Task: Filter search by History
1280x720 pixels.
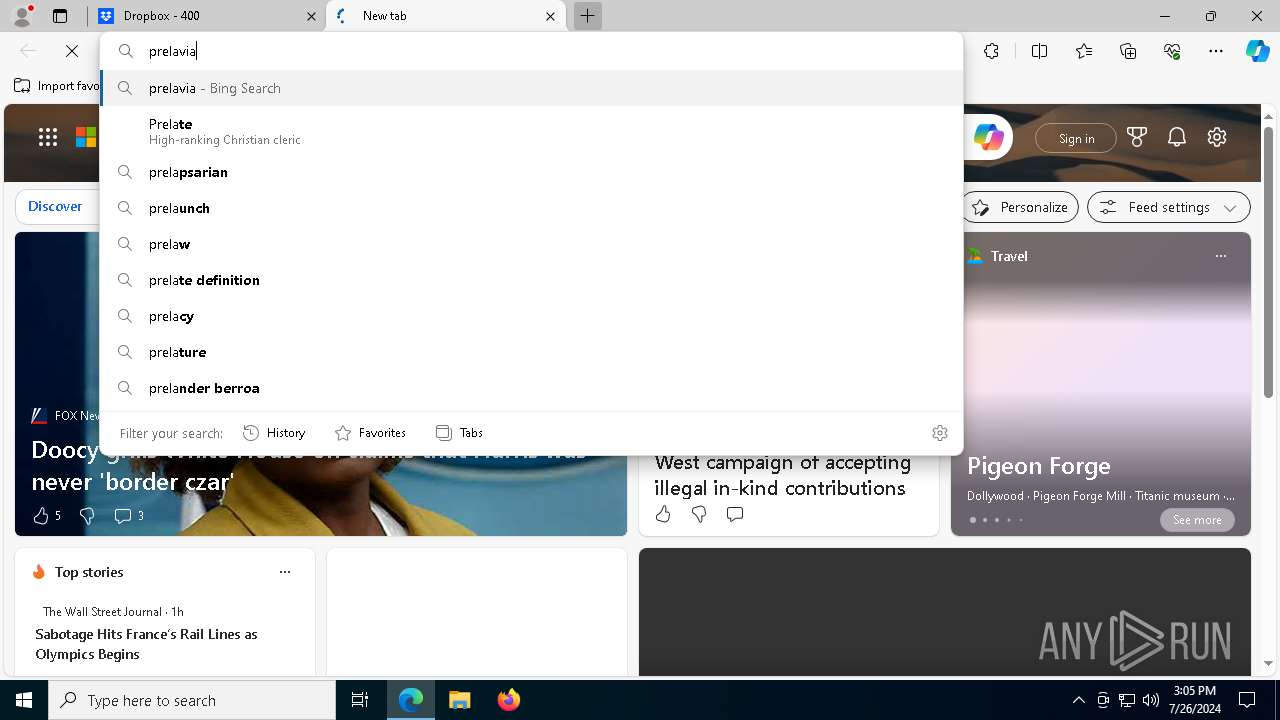Action: click(x=274, y=433)
